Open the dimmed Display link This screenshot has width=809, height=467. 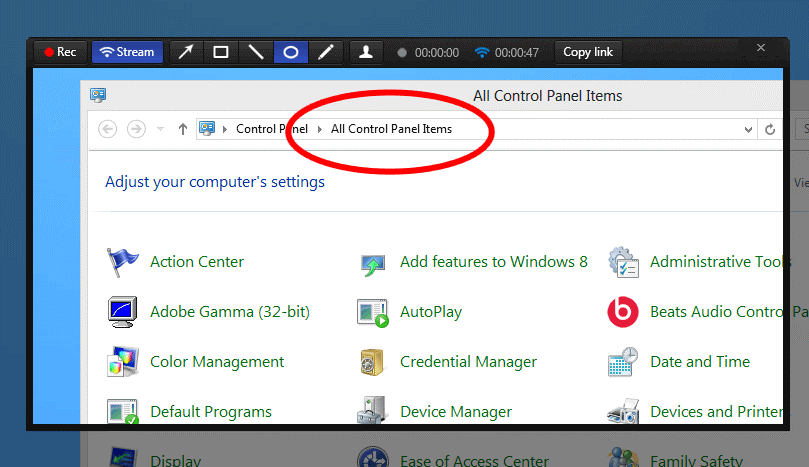pyautogui.click(x=175, y=461)
